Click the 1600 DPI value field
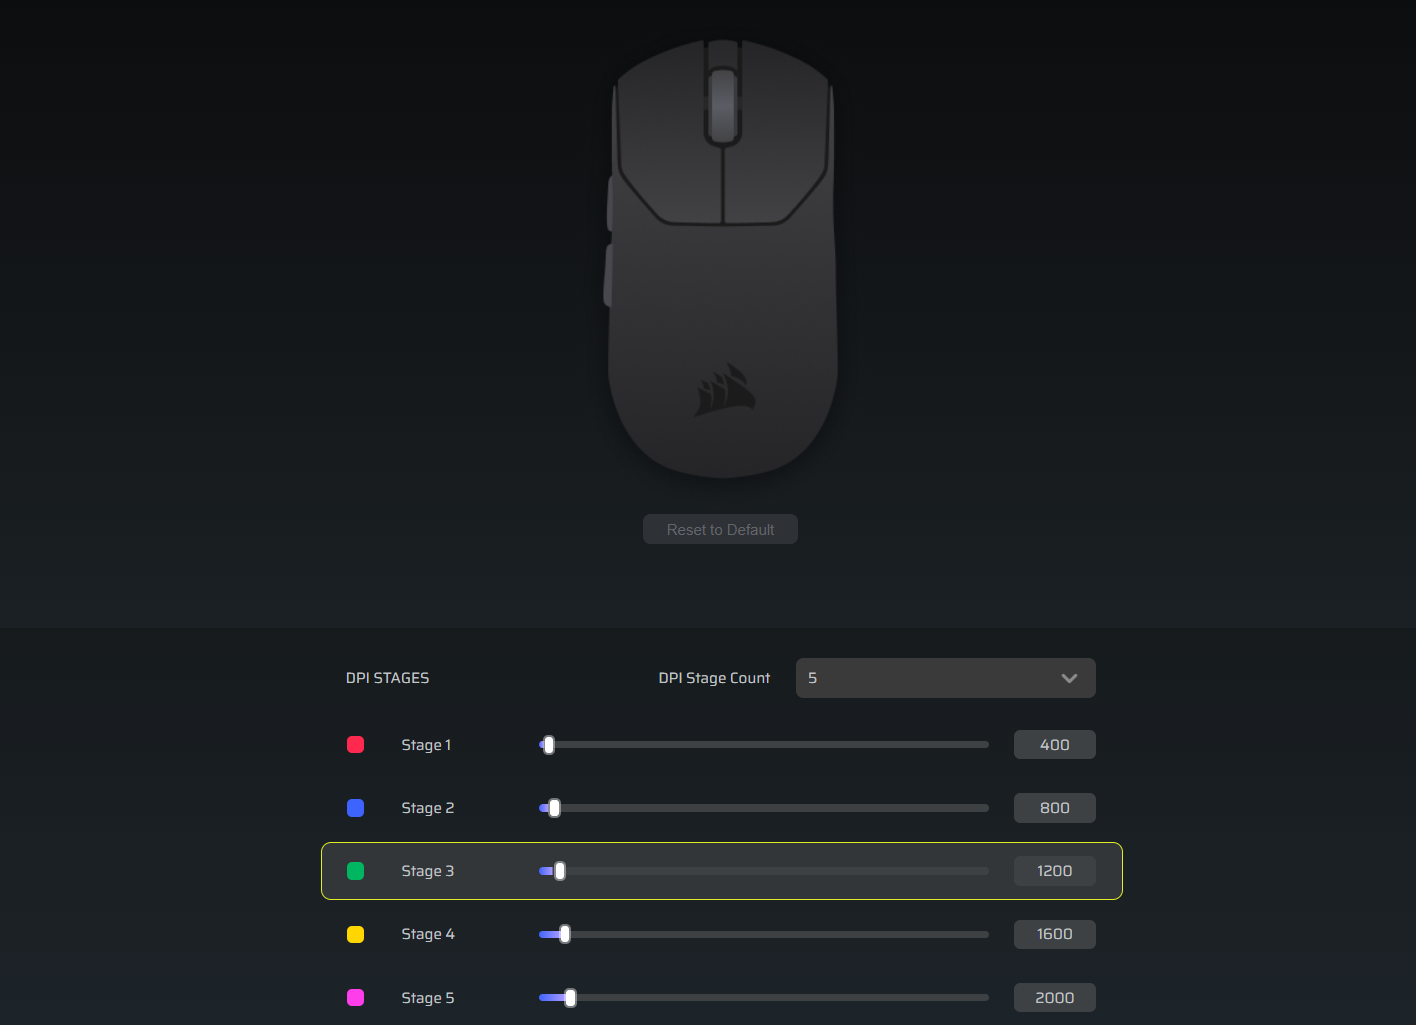Viewport: 1416px width, 1025px height. (1054, 934)
